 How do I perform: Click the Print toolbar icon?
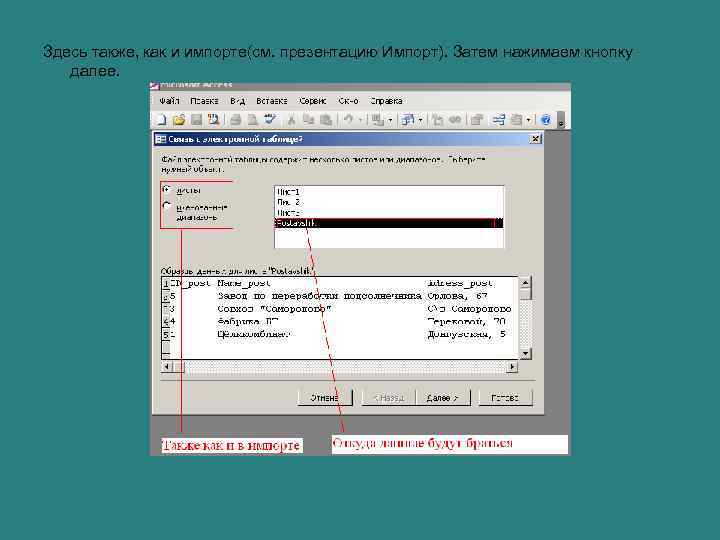[x=236, y=120]
